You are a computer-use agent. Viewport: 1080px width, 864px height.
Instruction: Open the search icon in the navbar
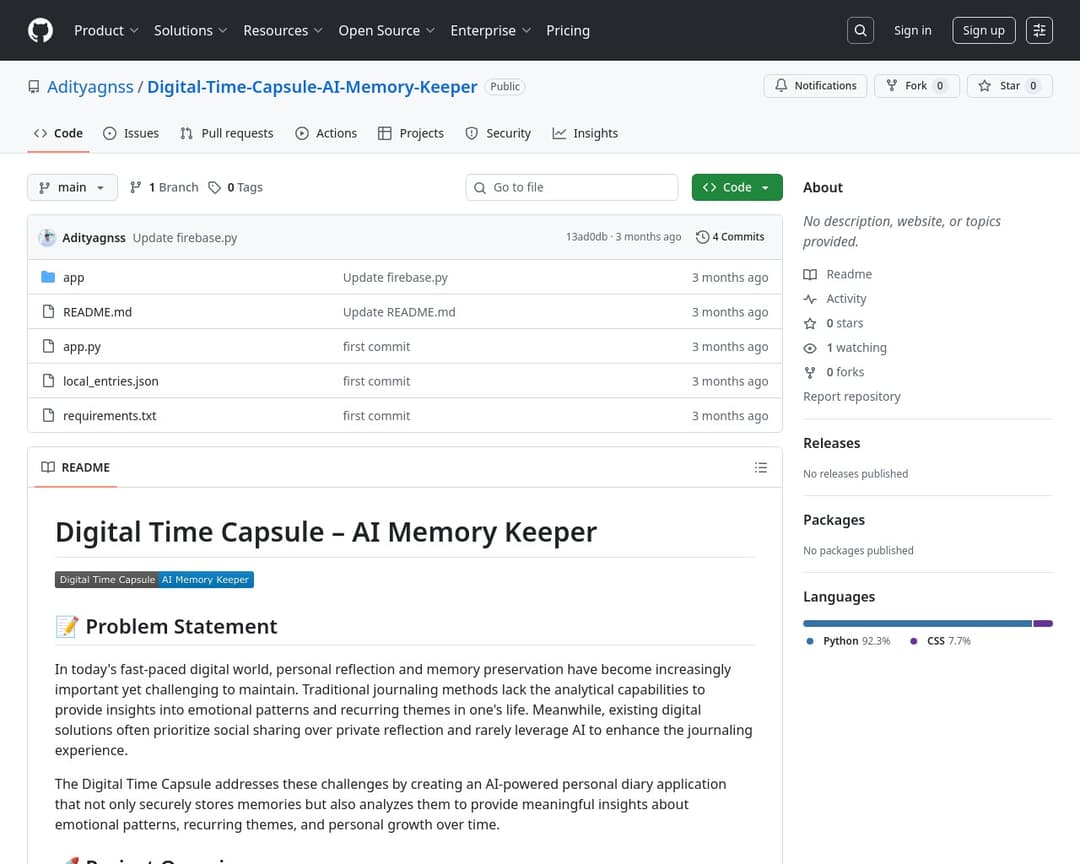click(860, 30)
